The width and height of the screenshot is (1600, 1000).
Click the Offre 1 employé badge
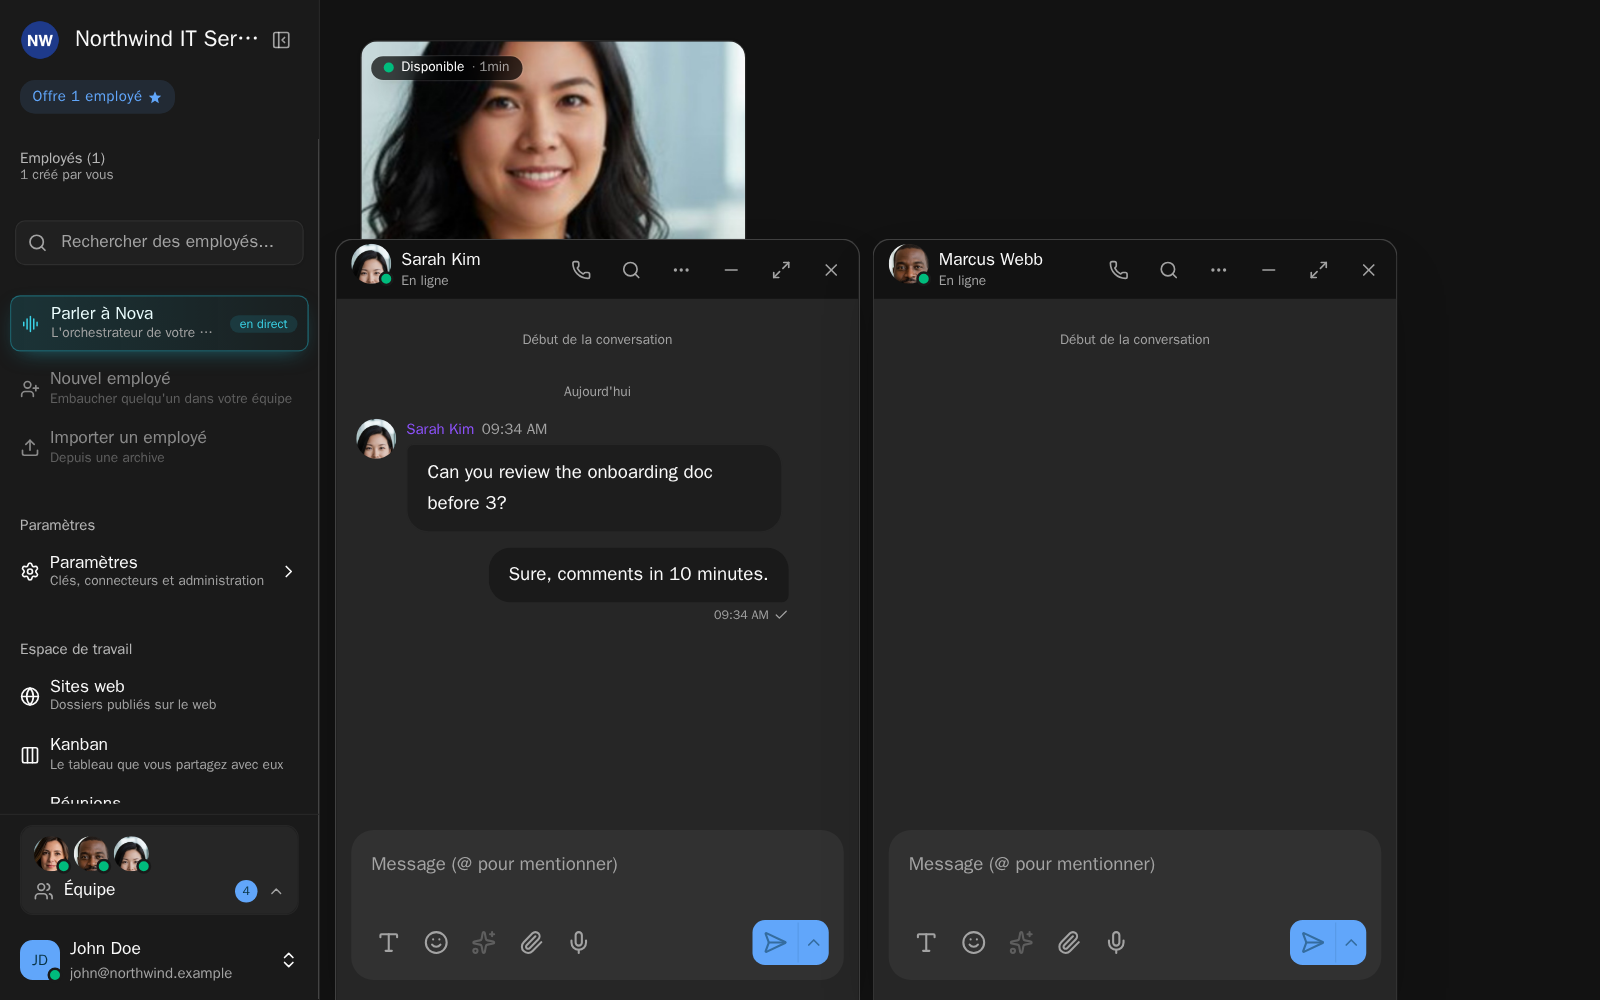tap(97, 97)
